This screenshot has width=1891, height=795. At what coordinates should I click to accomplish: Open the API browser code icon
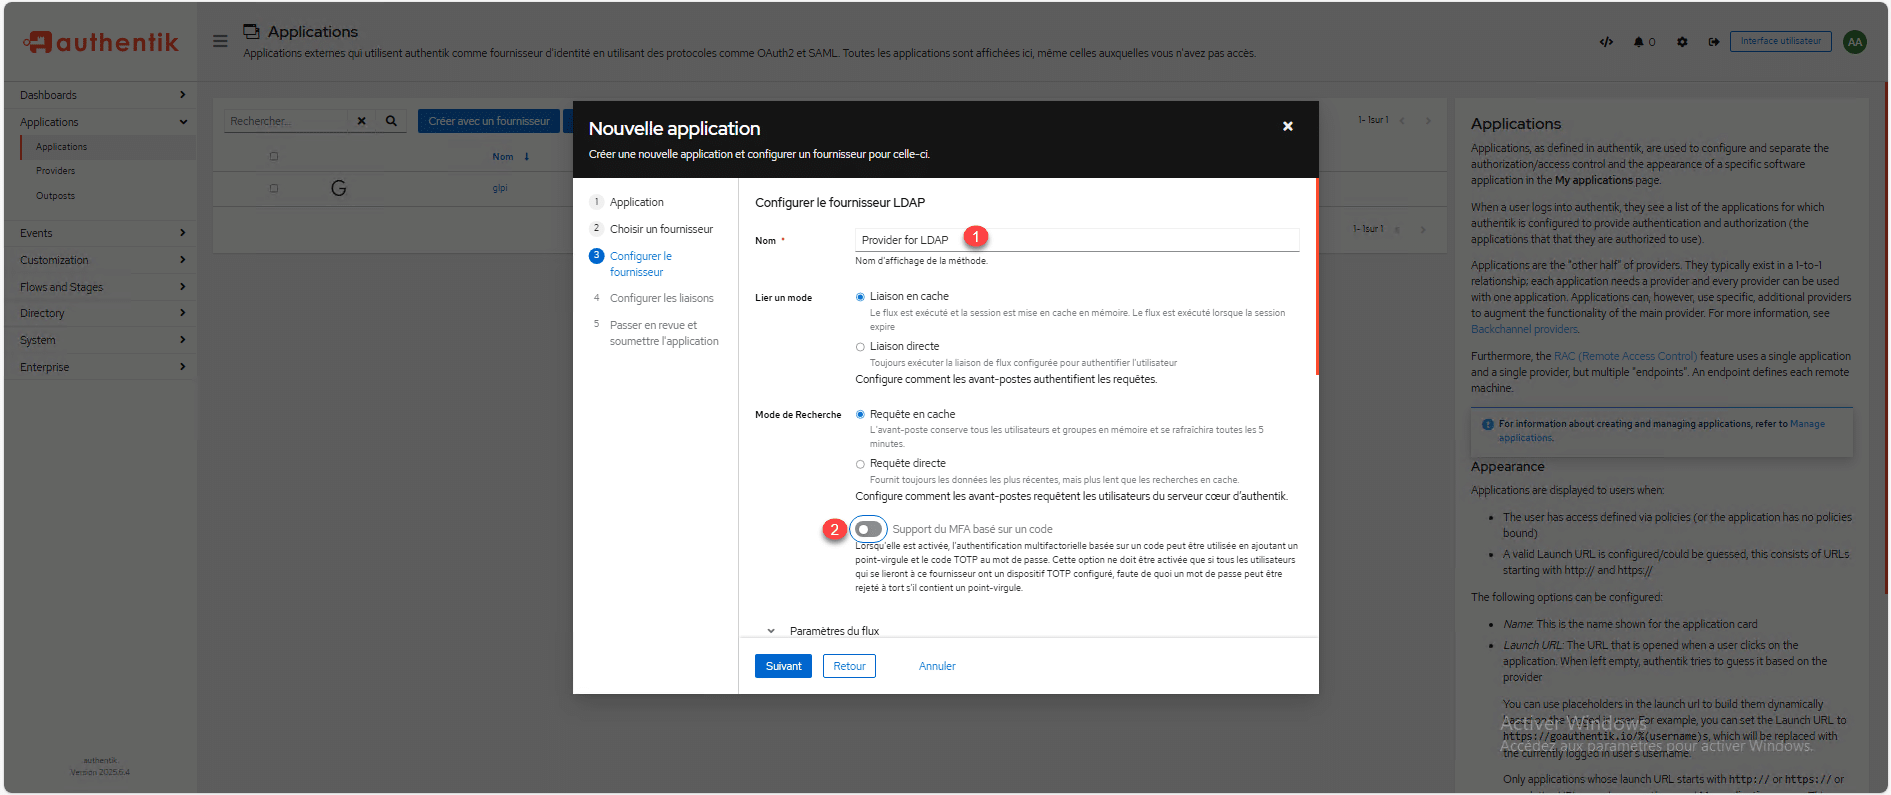click(x=1606, y=42)
